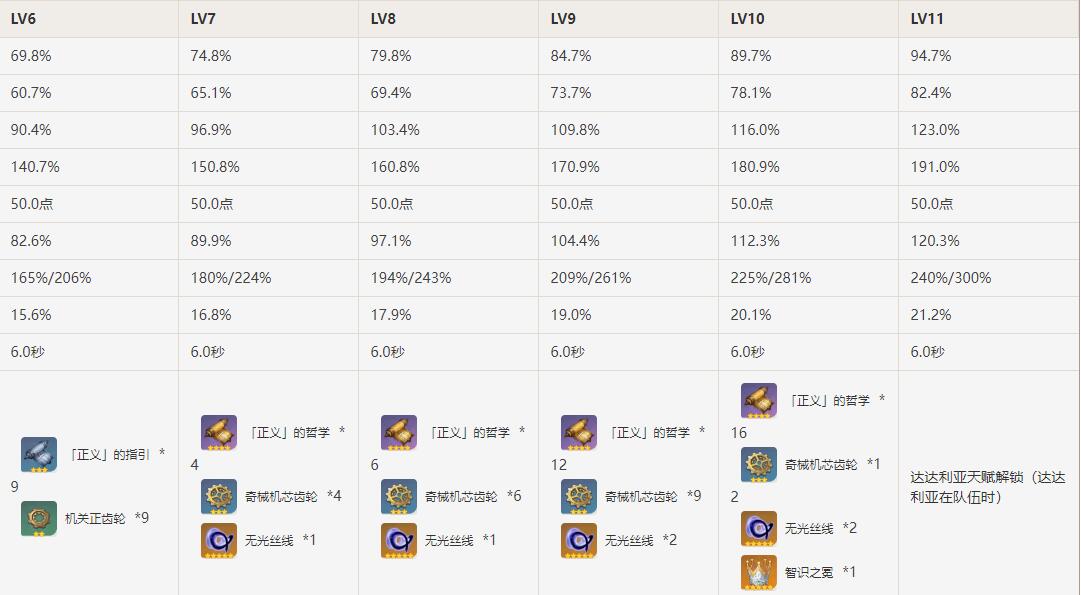Click the 240%/300% value cell
This screenshot has width=1081, height=595.
coord(950,278)
